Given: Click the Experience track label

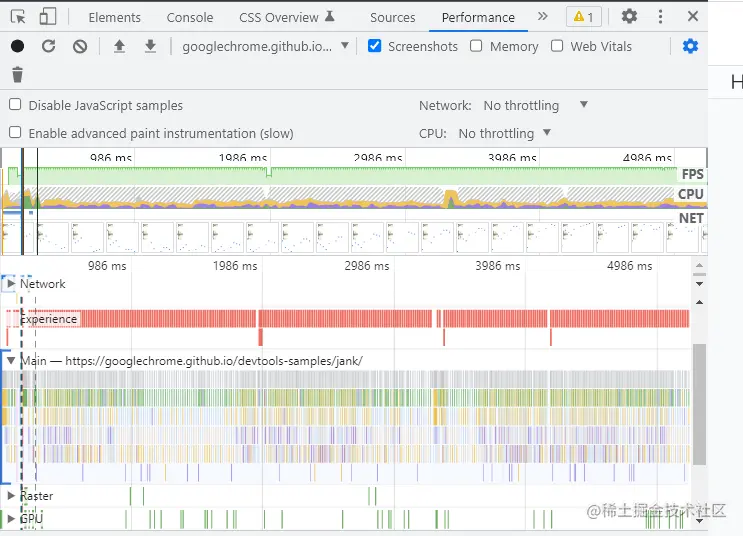Looking at the screenshot, I should (49, 319).
